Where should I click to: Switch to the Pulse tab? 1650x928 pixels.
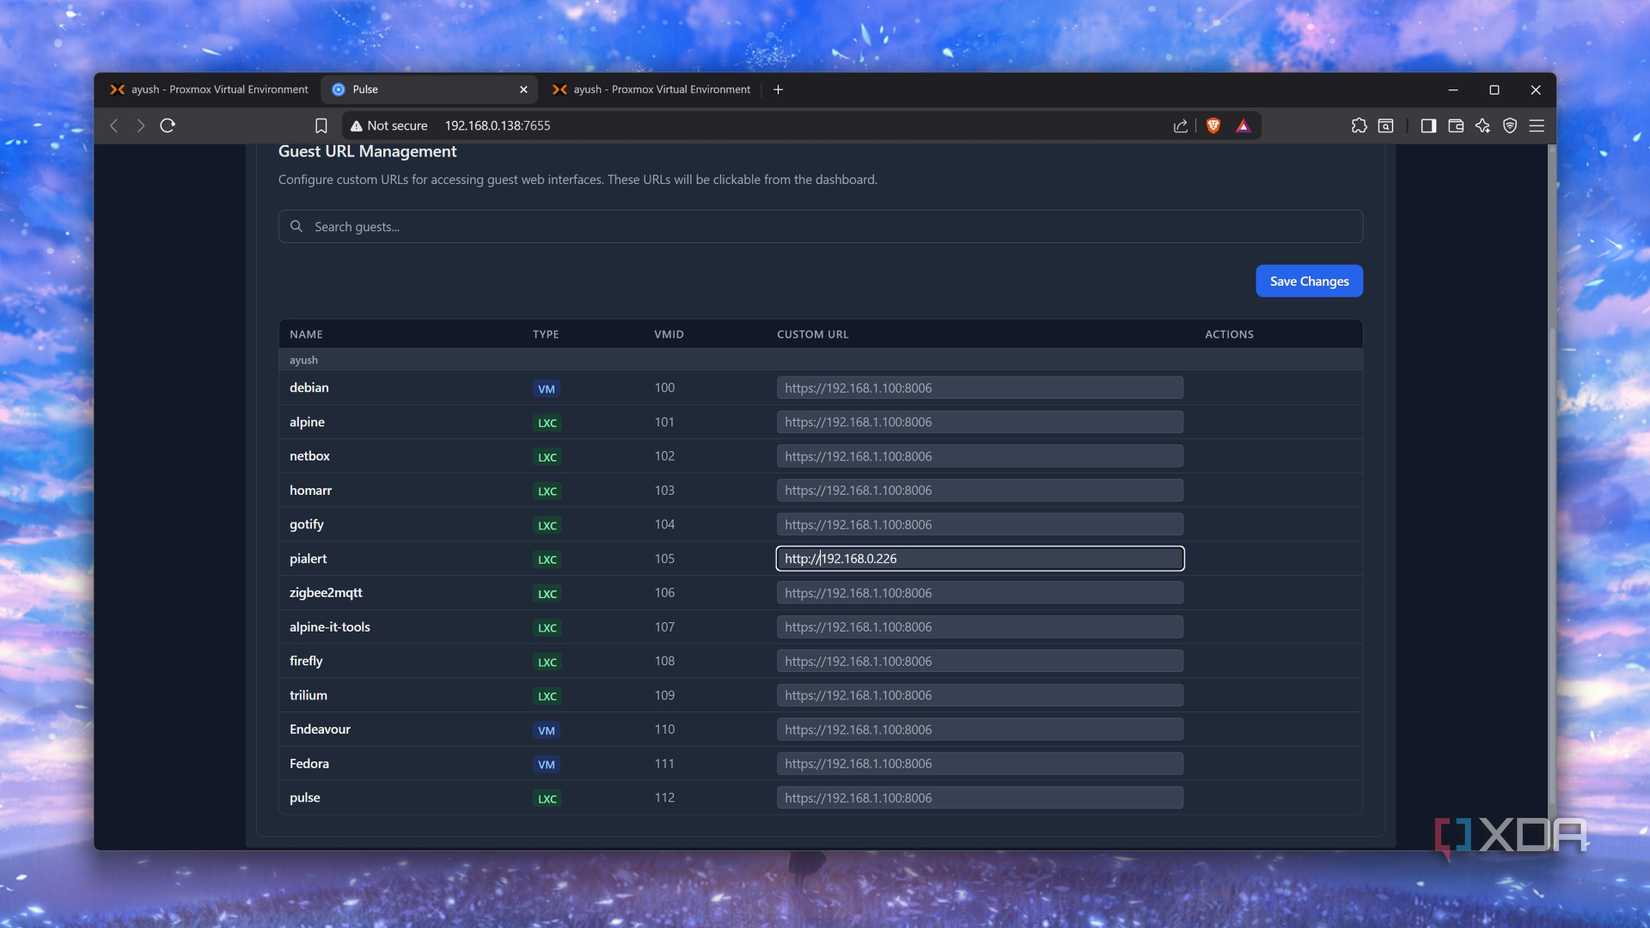click(429, 90)
